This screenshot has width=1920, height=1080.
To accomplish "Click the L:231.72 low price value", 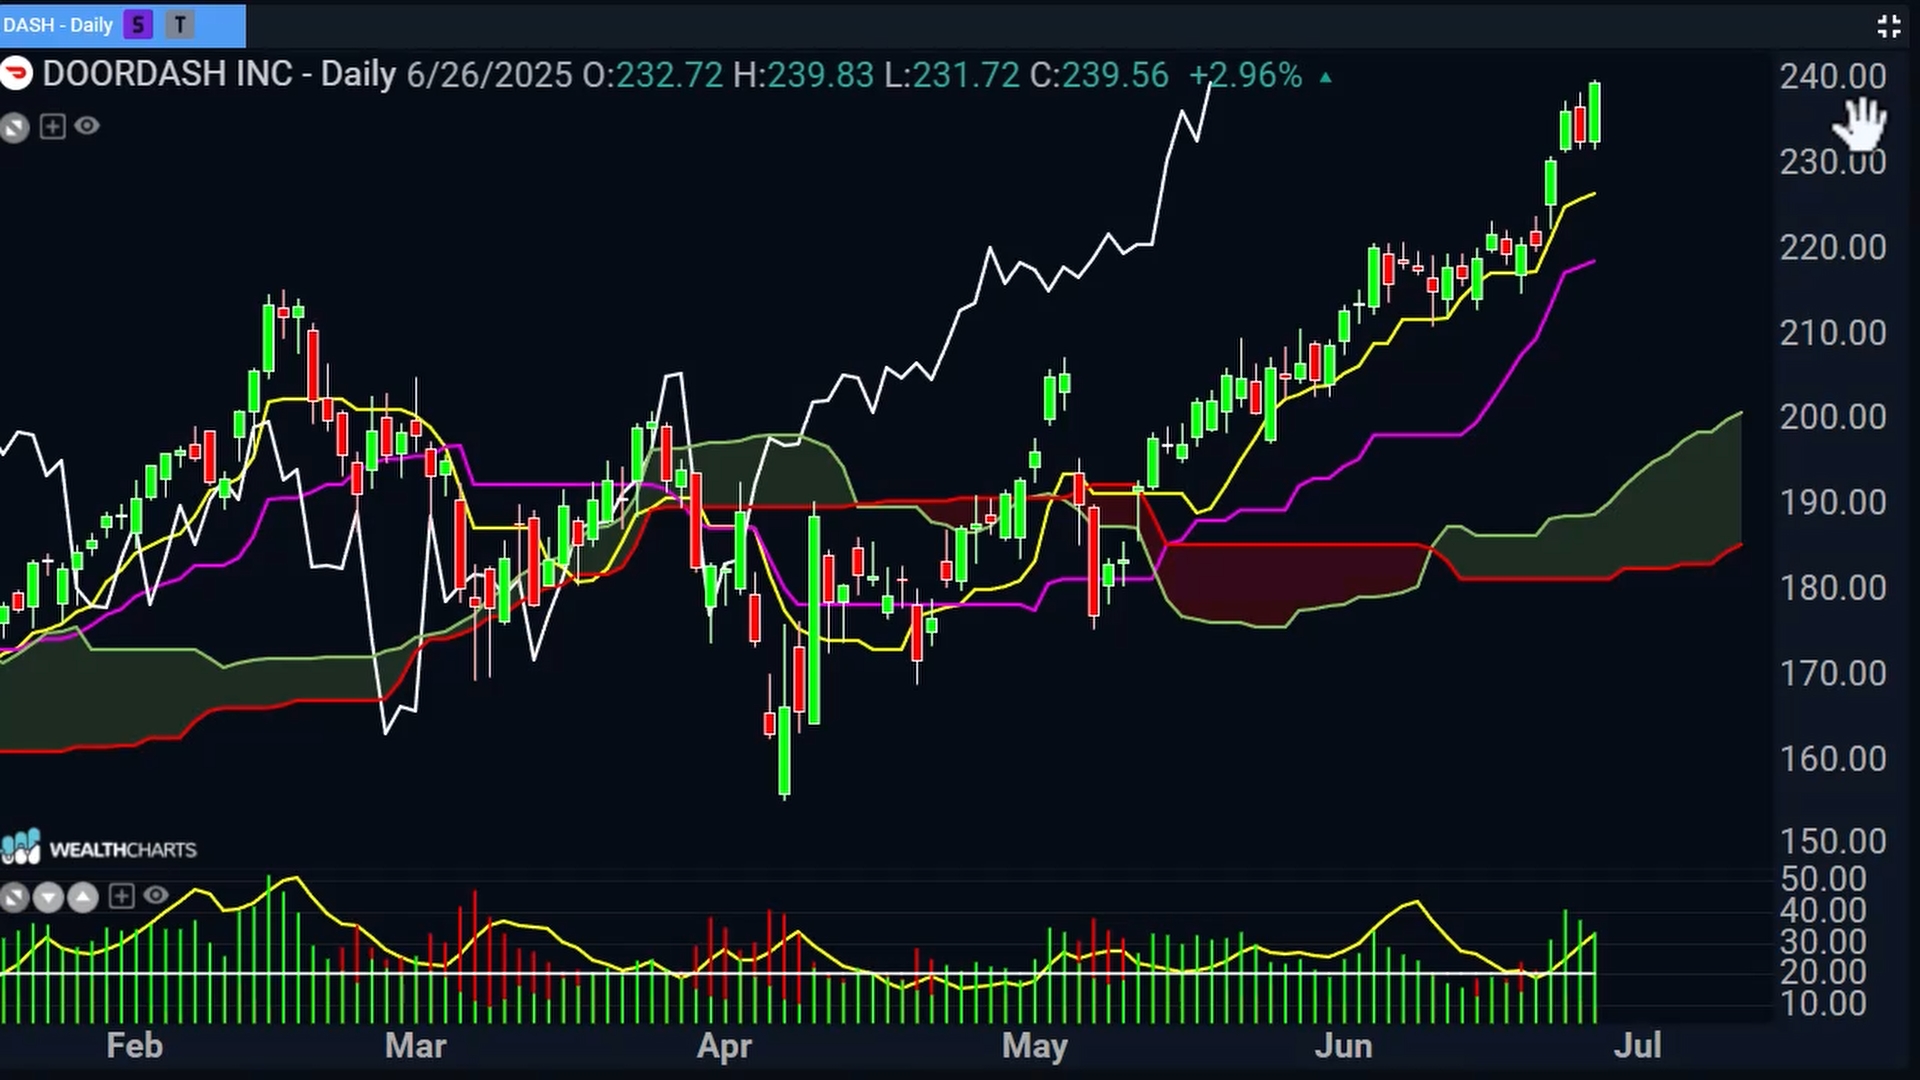I will tap(952, 75).
